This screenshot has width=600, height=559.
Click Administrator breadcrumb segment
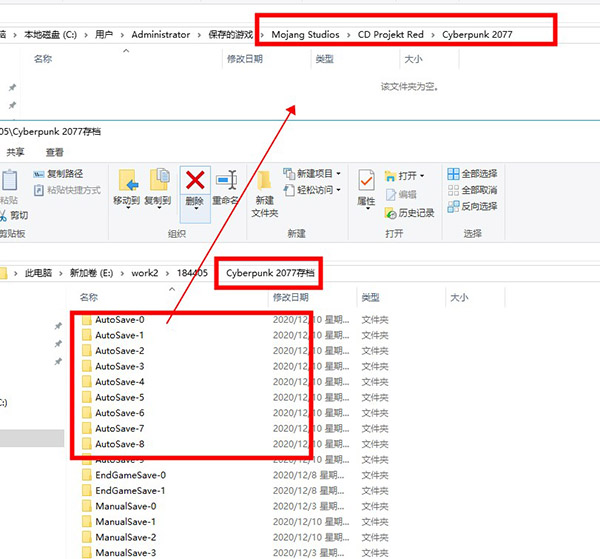[161, 35]
